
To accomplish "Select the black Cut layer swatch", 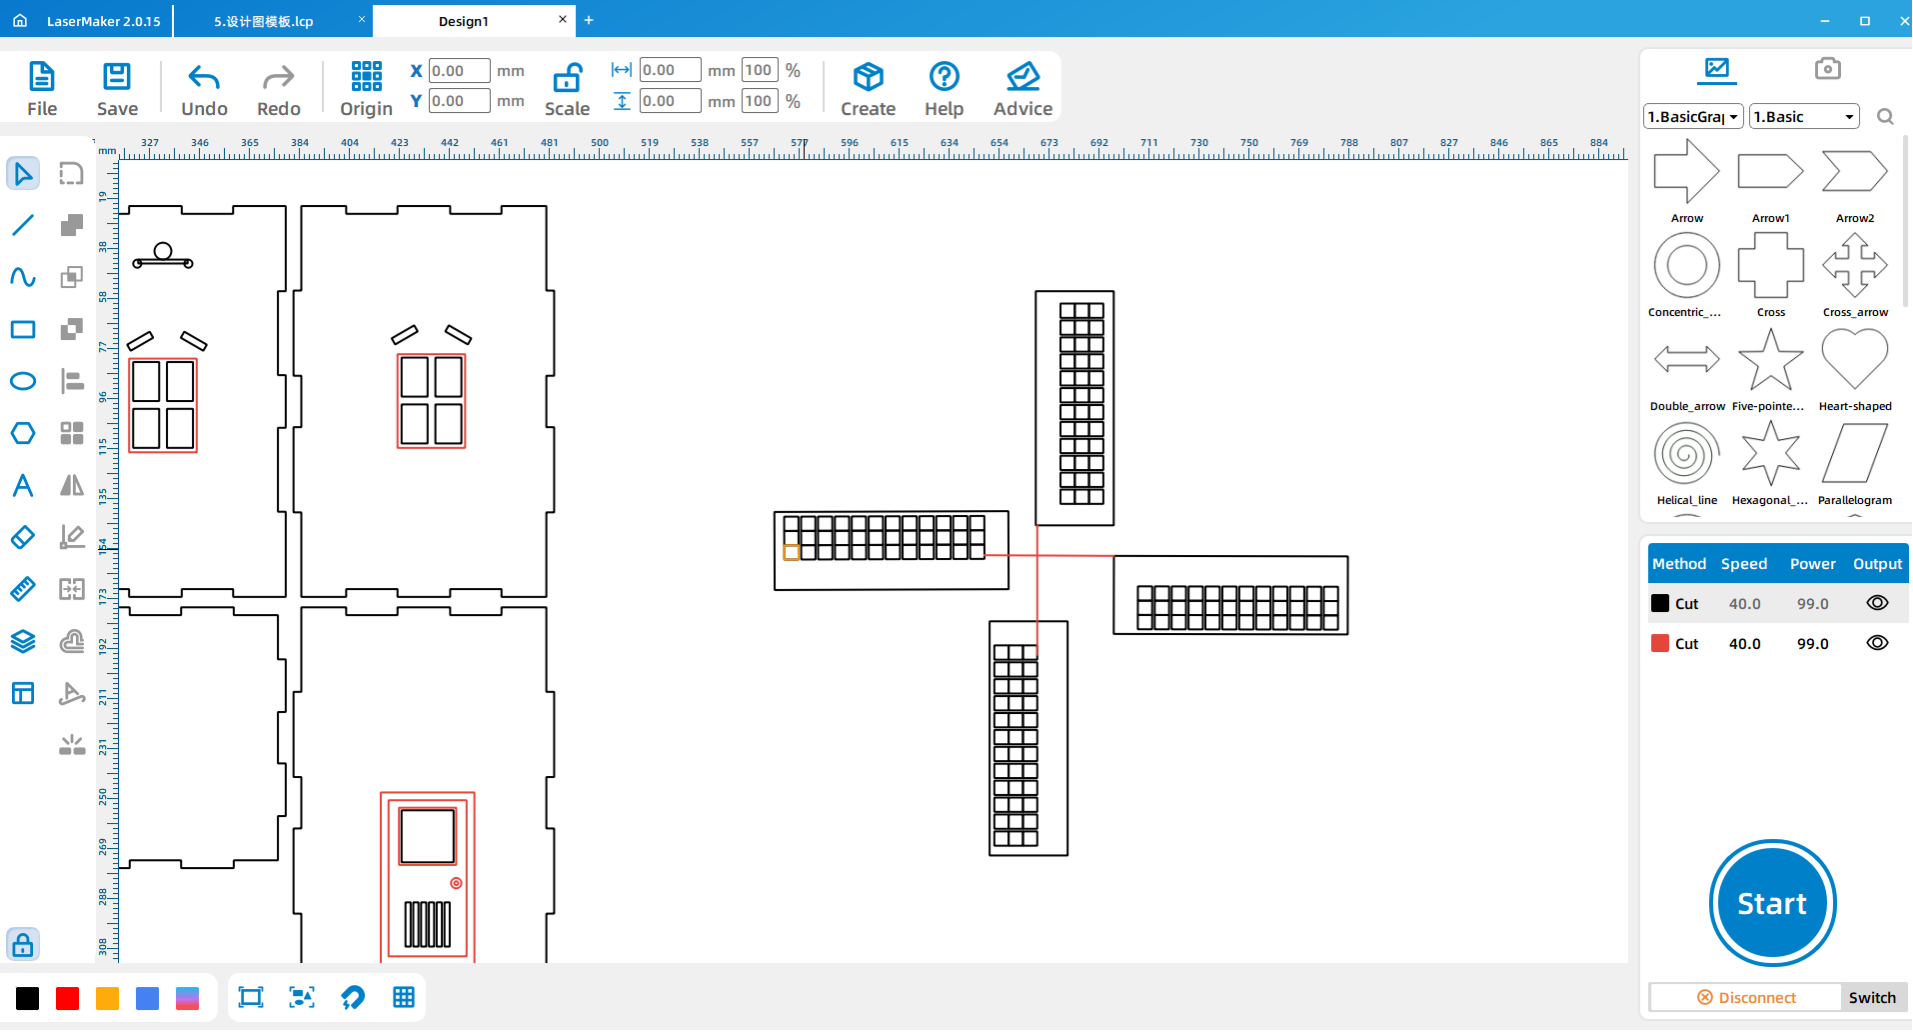I will [1660, 603].
